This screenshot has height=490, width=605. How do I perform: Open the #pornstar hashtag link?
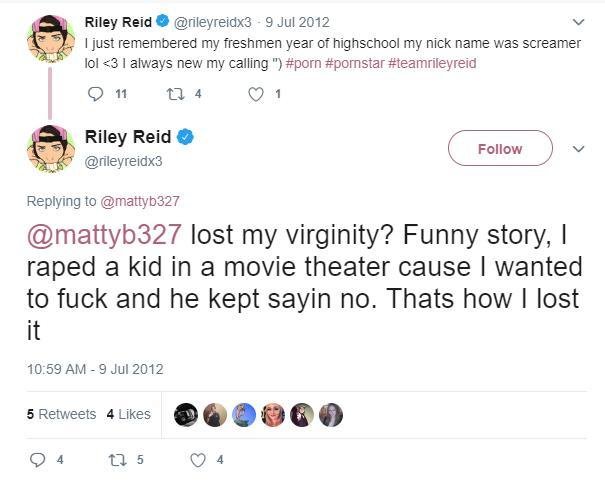click(355, 63)
